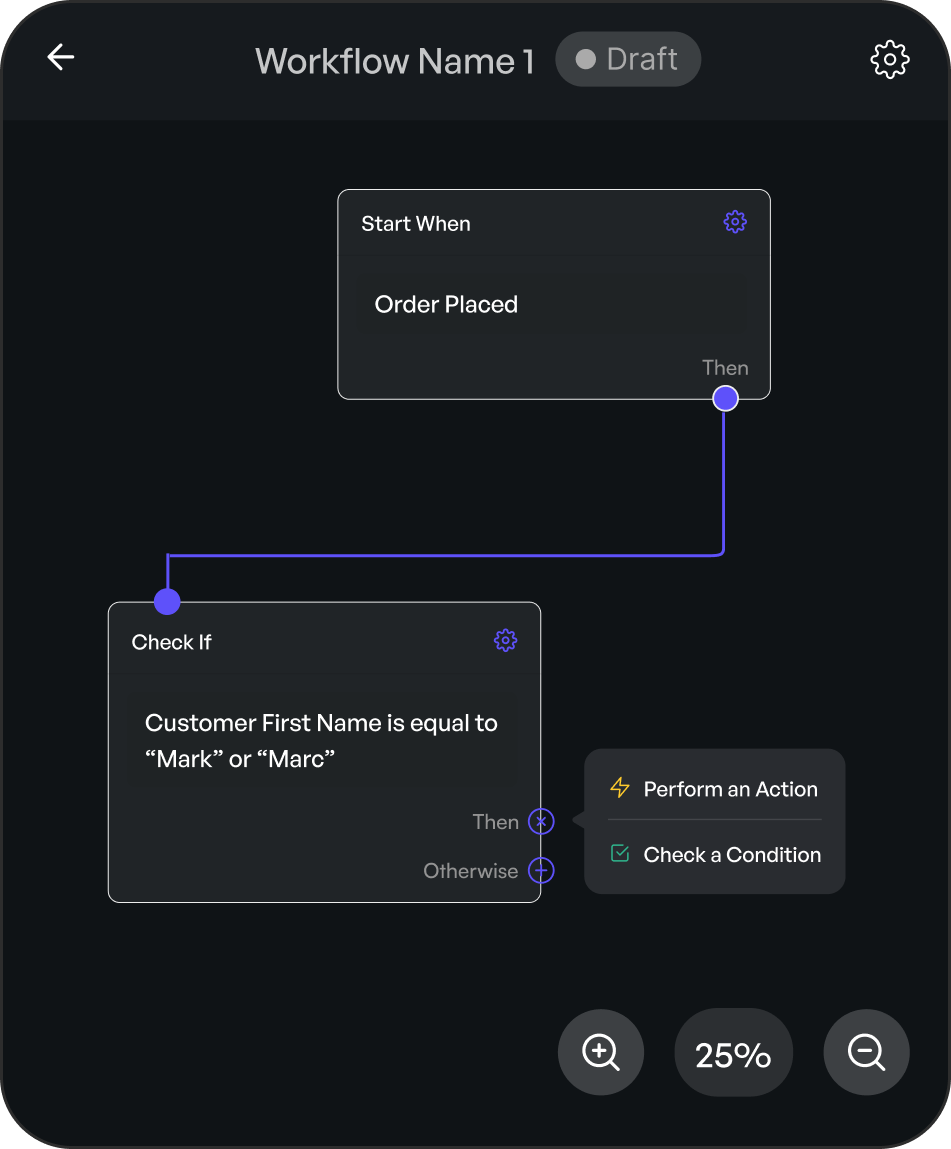Viewport: 951px width, 1149px height.
Task: Open settings for the Check If condition card
Action: click(x=505, y=640)
